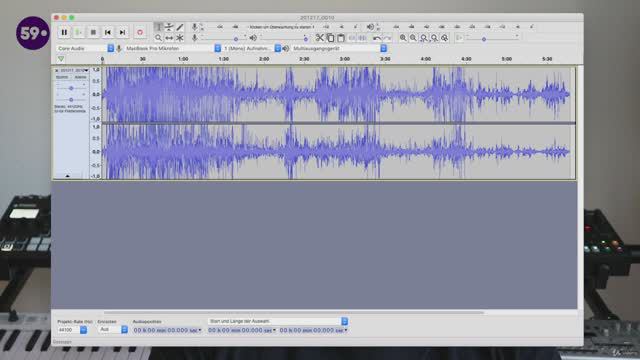The height and width of the screenshot is (360, 640).
Task: Click the selection start time field
Action: point(242,330)
